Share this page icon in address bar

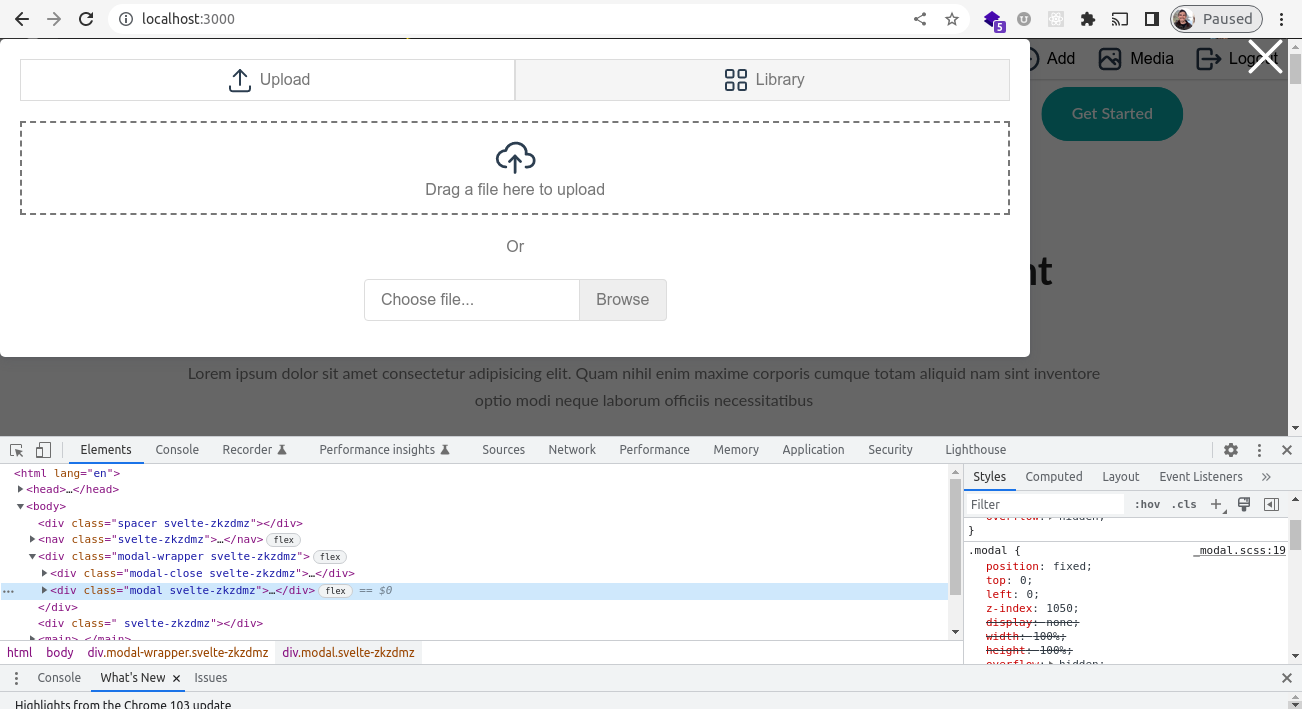point(920,19)
